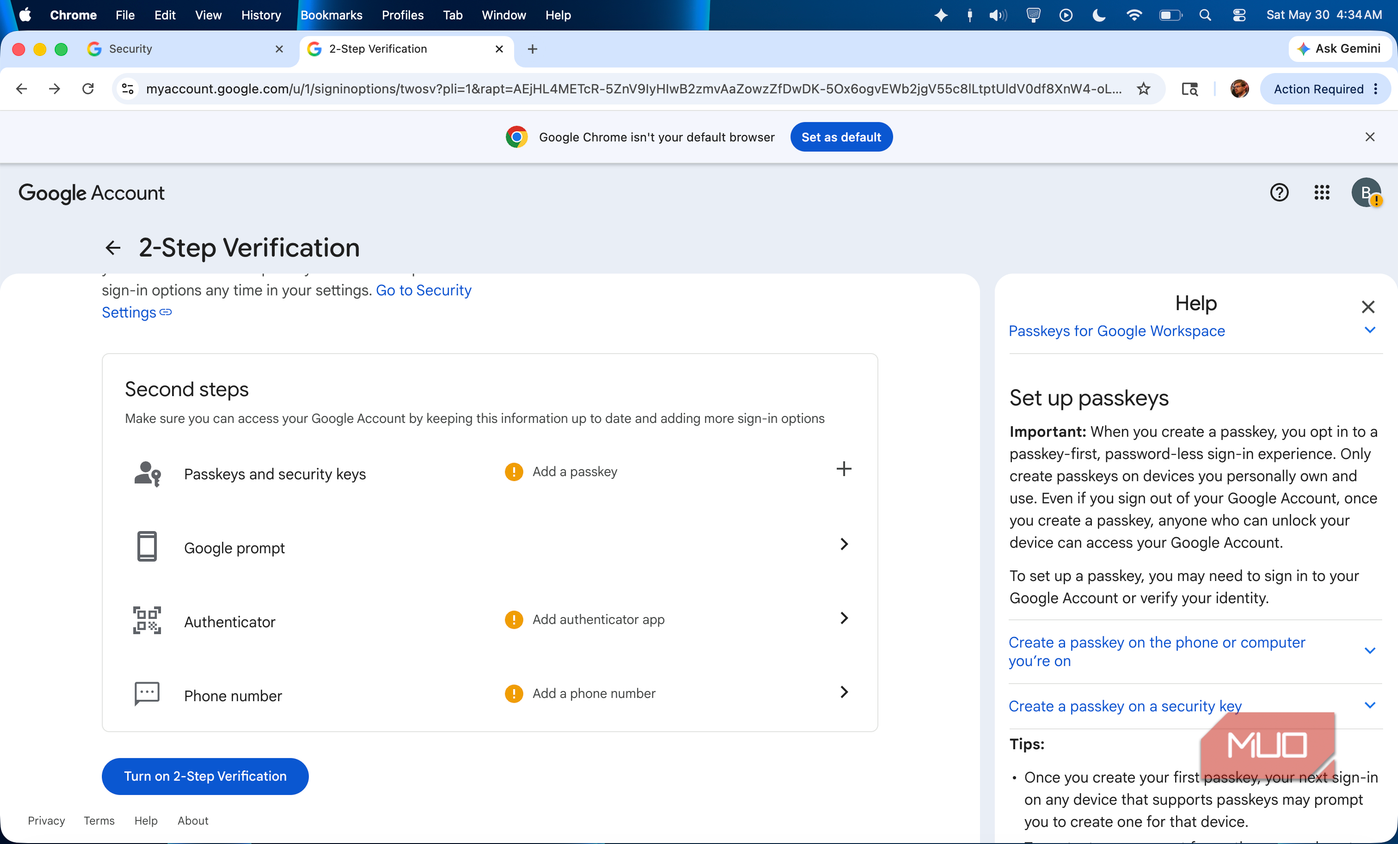Open site information icon in address bar
This screenshot has width=1398, height=844.
pyautogui.click(x=127, y=89)
